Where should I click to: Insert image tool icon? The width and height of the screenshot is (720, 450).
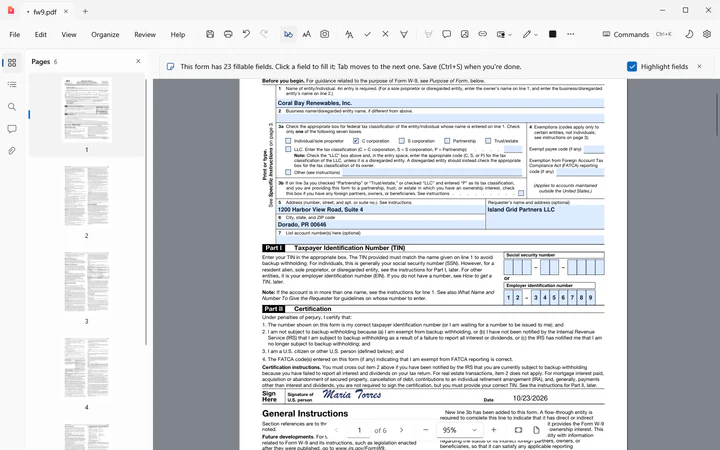pos(465,34)
